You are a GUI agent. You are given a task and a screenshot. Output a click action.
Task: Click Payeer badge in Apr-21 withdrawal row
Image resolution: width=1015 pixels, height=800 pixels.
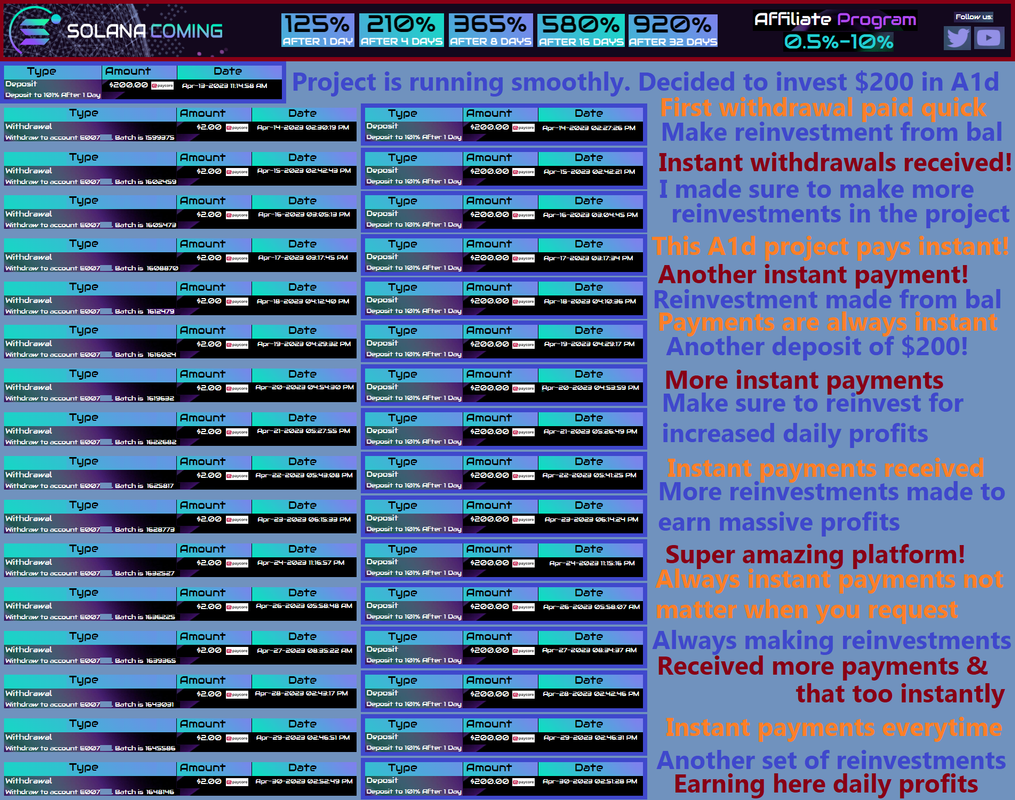tap(237, 432)
